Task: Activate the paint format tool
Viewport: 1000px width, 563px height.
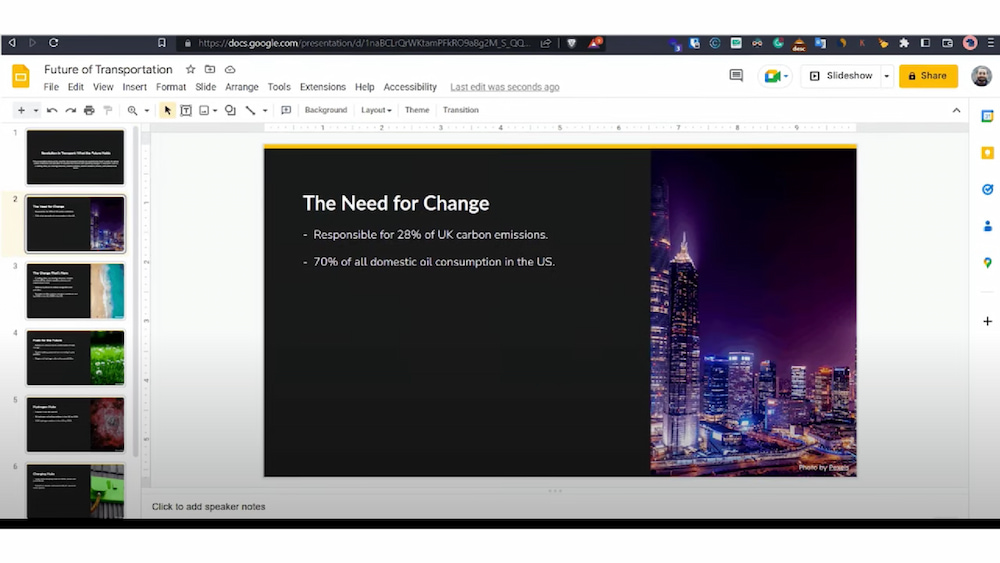Action: [x=108, y=110]
